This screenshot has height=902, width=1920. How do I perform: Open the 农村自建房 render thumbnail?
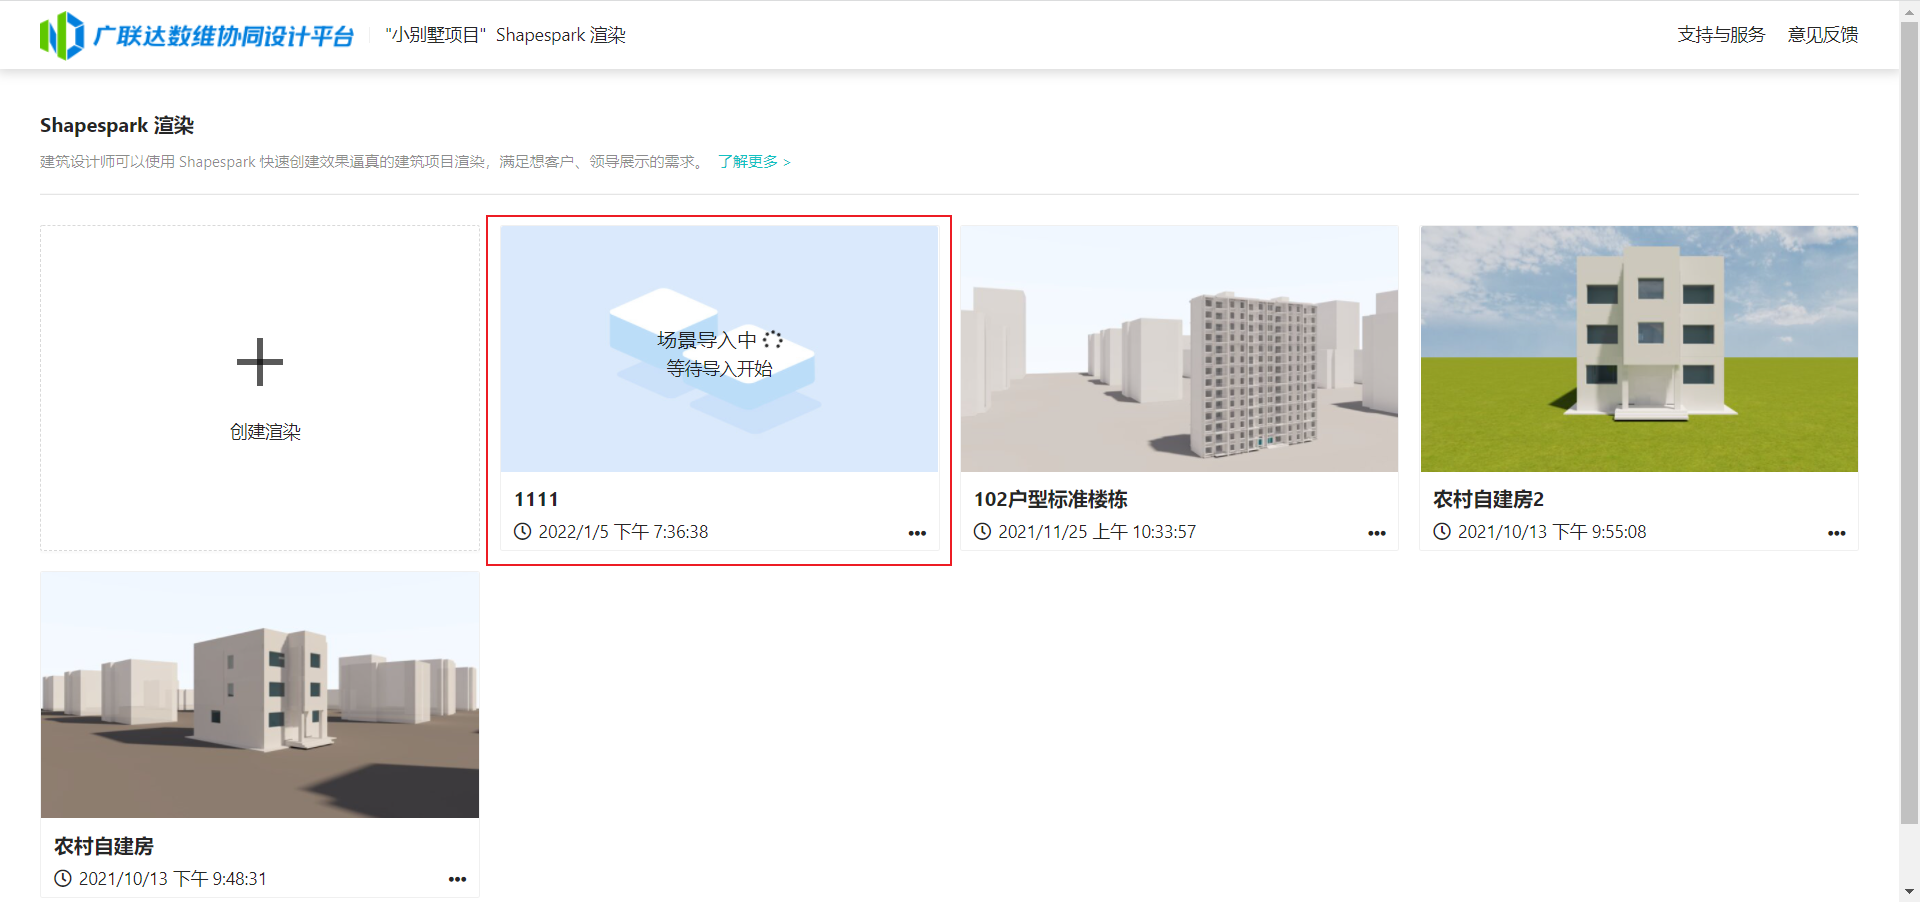click(260, 695)
